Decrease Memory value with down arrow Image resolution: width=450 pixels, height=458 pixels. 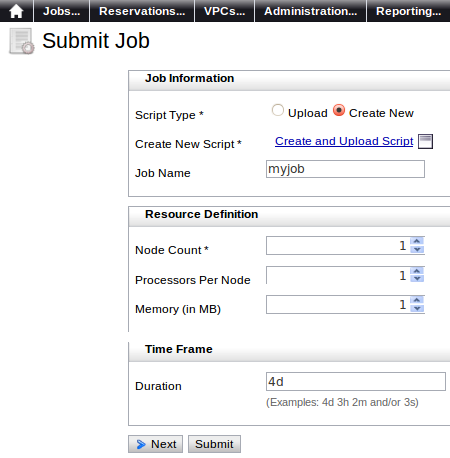(417, 308)
